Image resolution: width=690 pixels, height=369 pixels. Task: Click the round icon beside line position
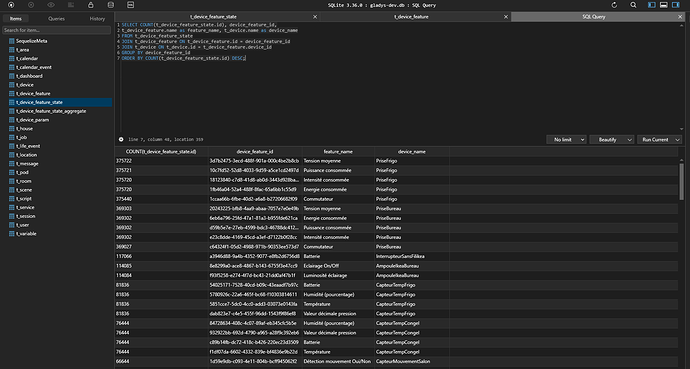coord(121,139)
